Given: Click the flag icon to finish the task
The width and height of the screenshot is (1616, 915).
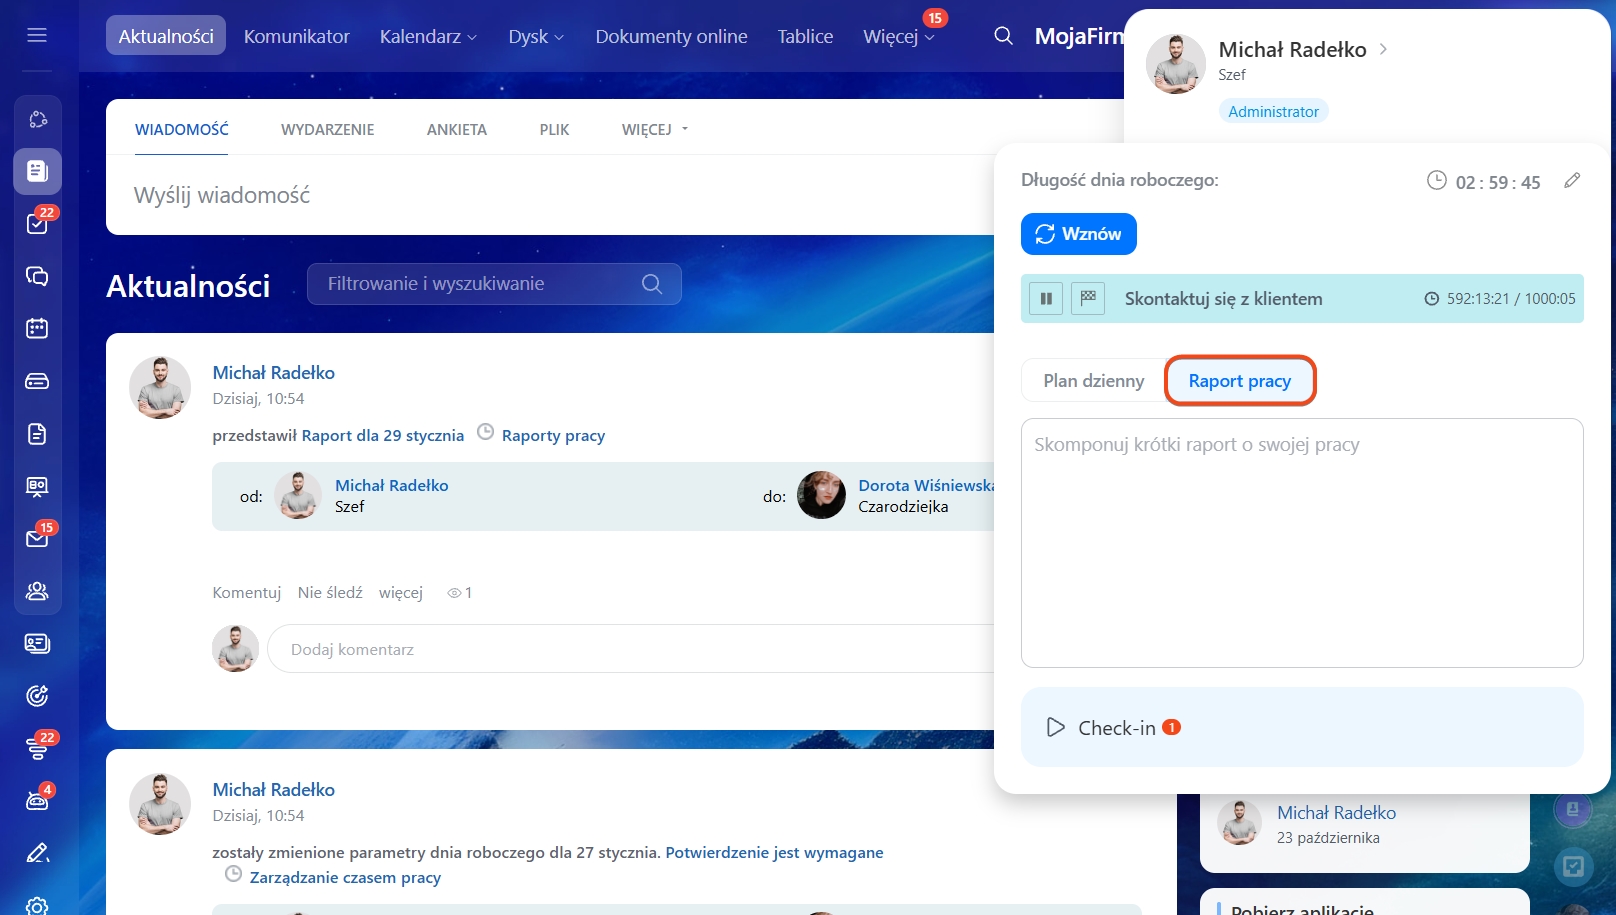Looking at the screenshot, I should (1088, 299).
